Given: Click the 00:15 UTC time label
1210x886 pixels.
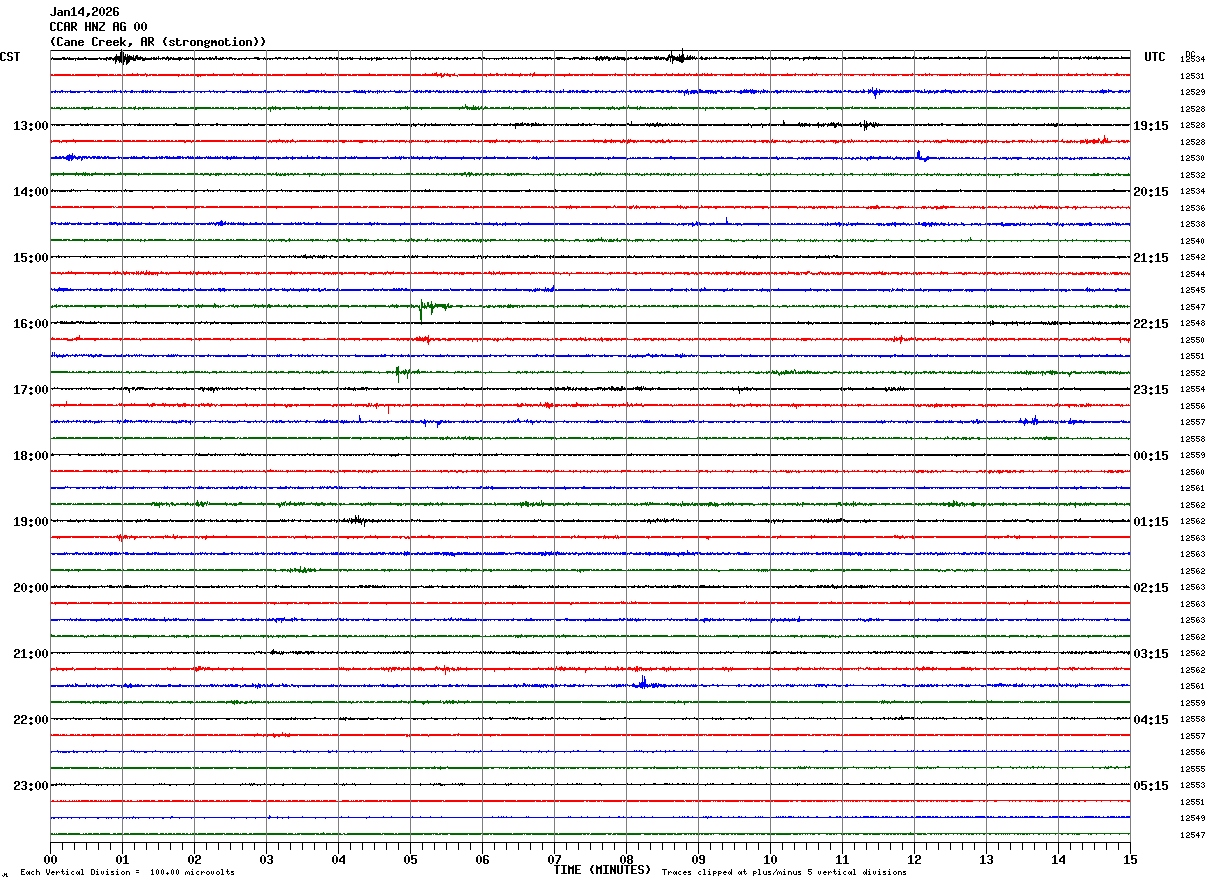Looking at the screenshot, I should click(x=1151, y=456).
